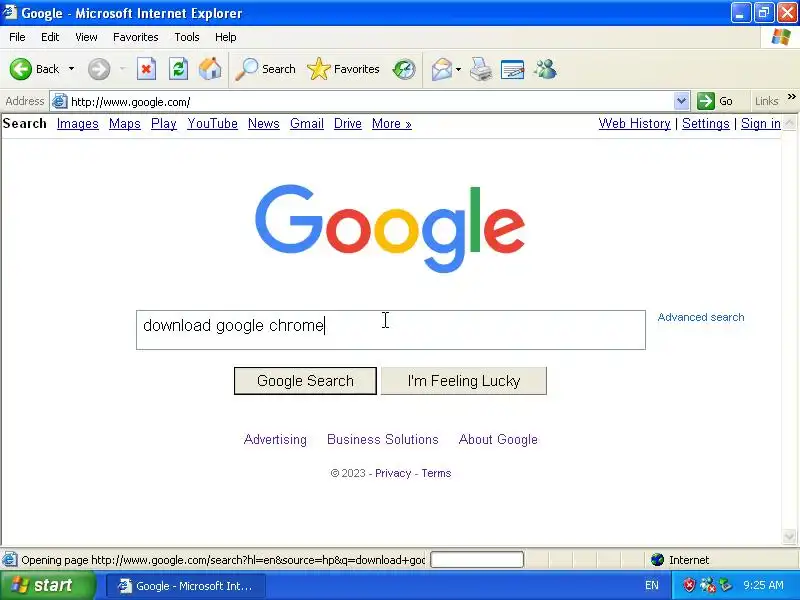Viewport: 800px width, 600px height.
Task: Open Google Settings link
Action: pos(706,123)
